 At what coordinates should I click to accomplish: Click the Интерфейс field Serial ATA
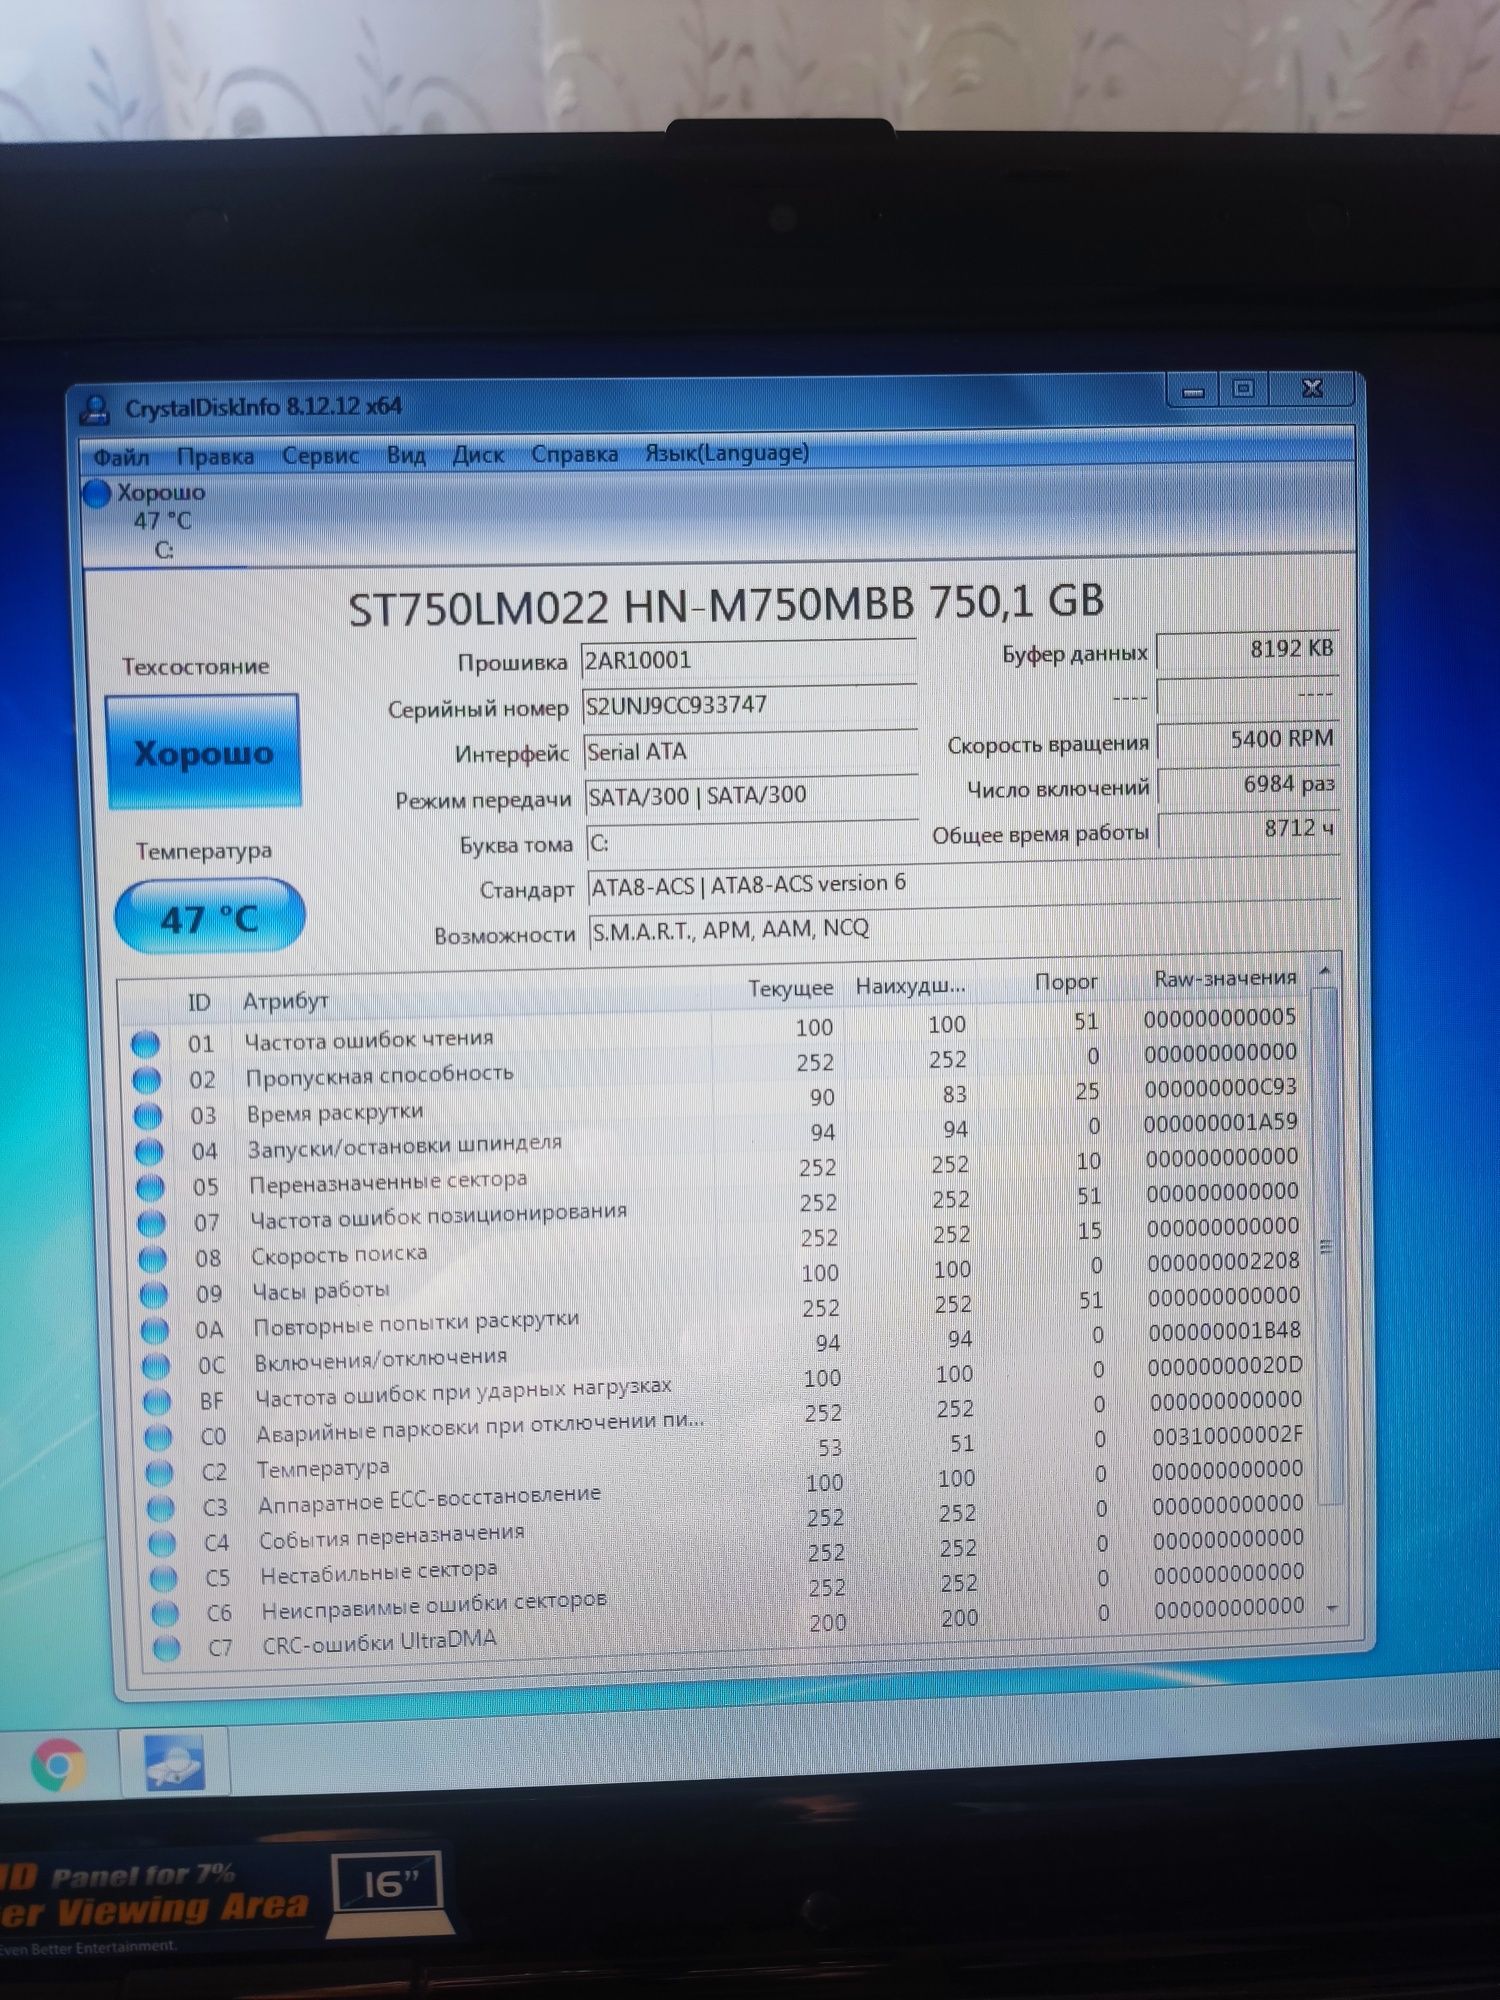click(750, 750)
